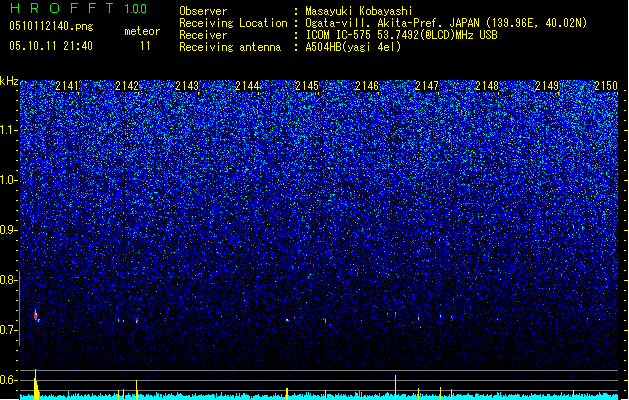
Task: Click the 2147 time marker
Action: pyautogui.click(x=427, y=86)
